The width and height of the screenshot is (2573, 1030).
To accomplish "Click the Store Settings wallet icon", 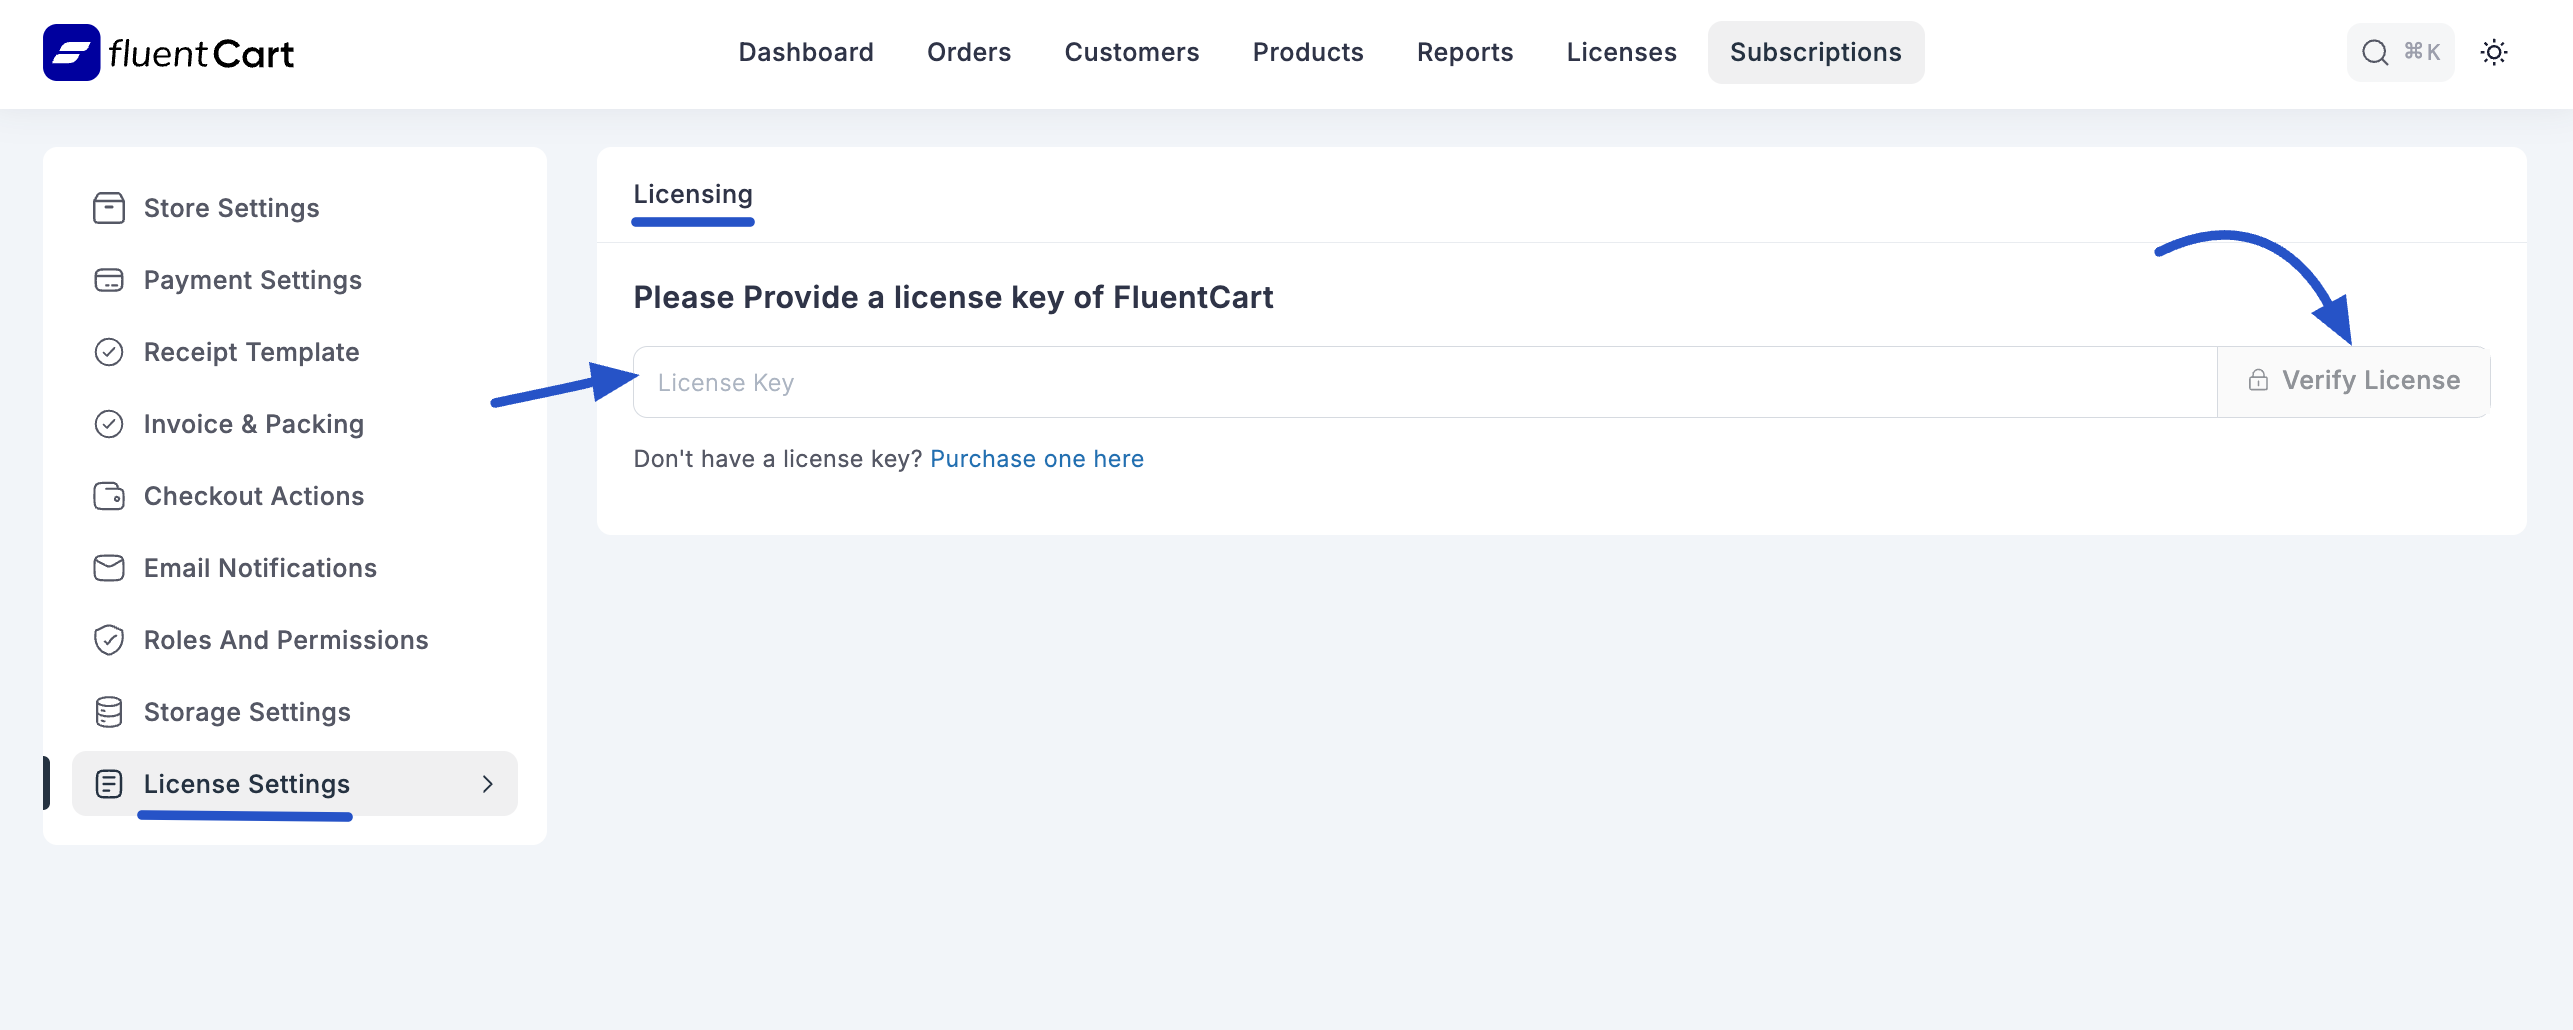I will point(109,207).
